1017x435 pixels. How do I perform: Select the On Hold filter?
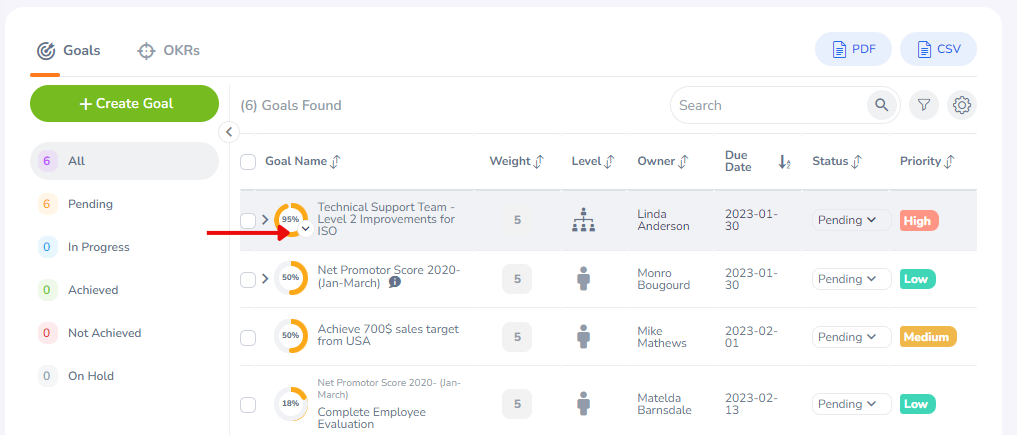pos(125,376)
